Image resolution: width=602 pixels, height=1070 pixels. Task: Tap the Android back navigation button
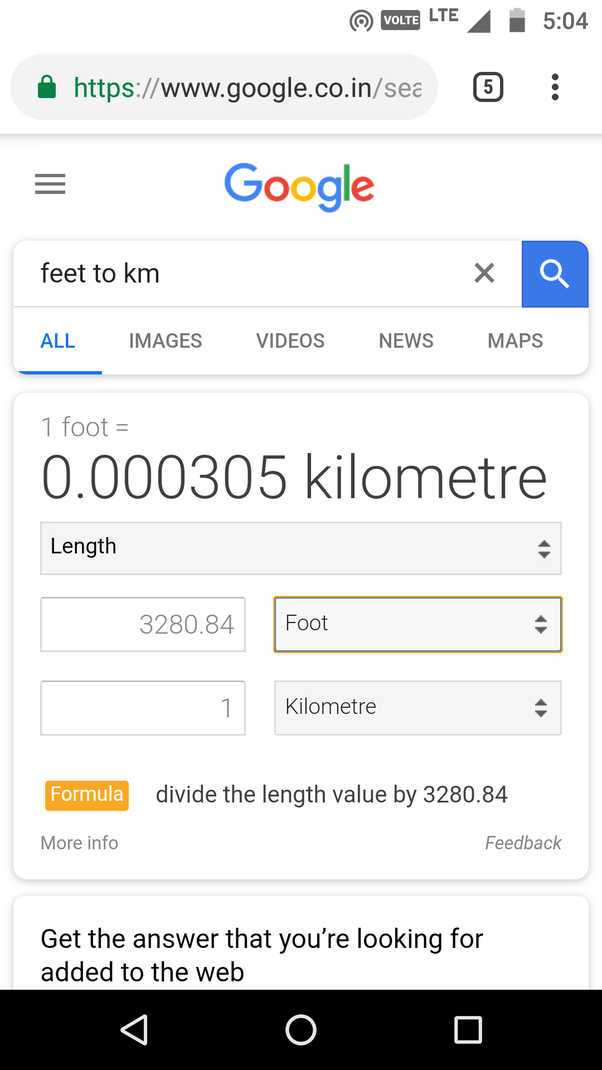point(134,1029)
